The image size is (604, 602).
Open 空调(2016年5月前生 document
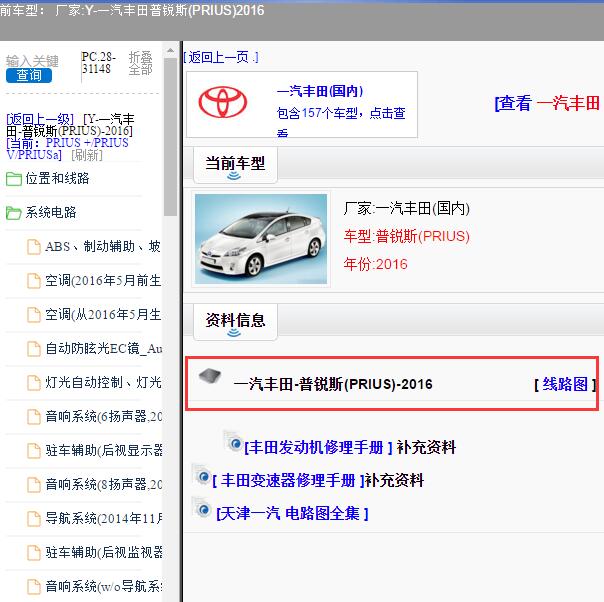pos(102,280)
